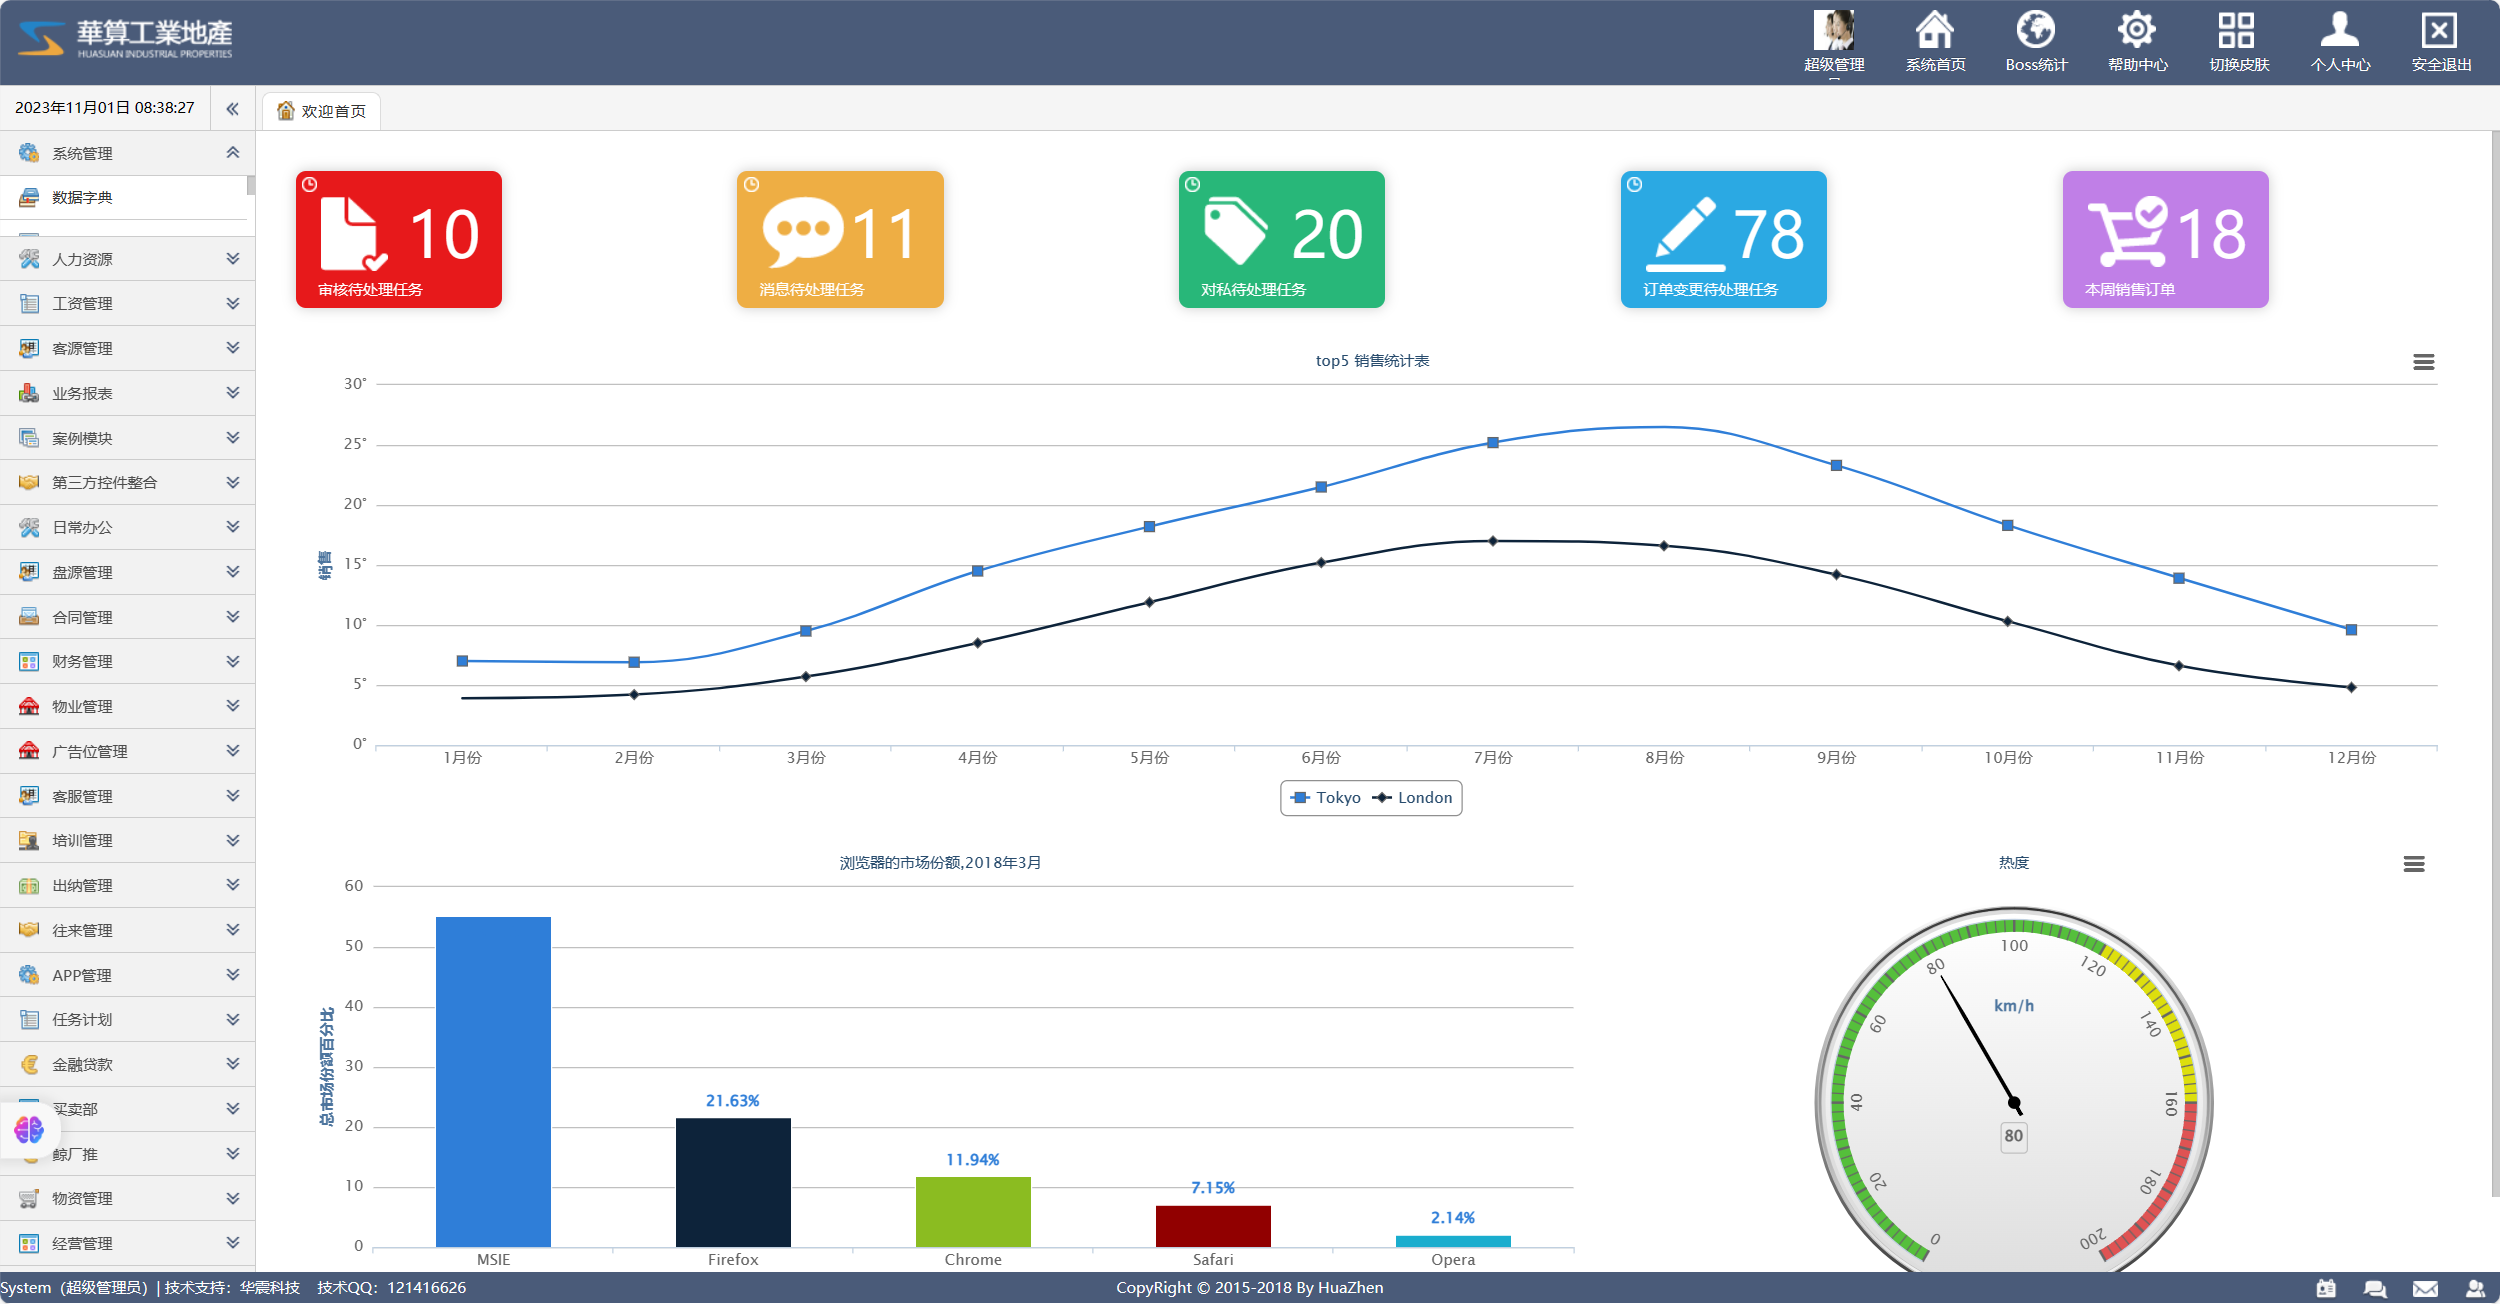Open 培训管理 menu section
Image resolution: width=2500 pixels, height=1304 pixels.
tap(128, 841)
